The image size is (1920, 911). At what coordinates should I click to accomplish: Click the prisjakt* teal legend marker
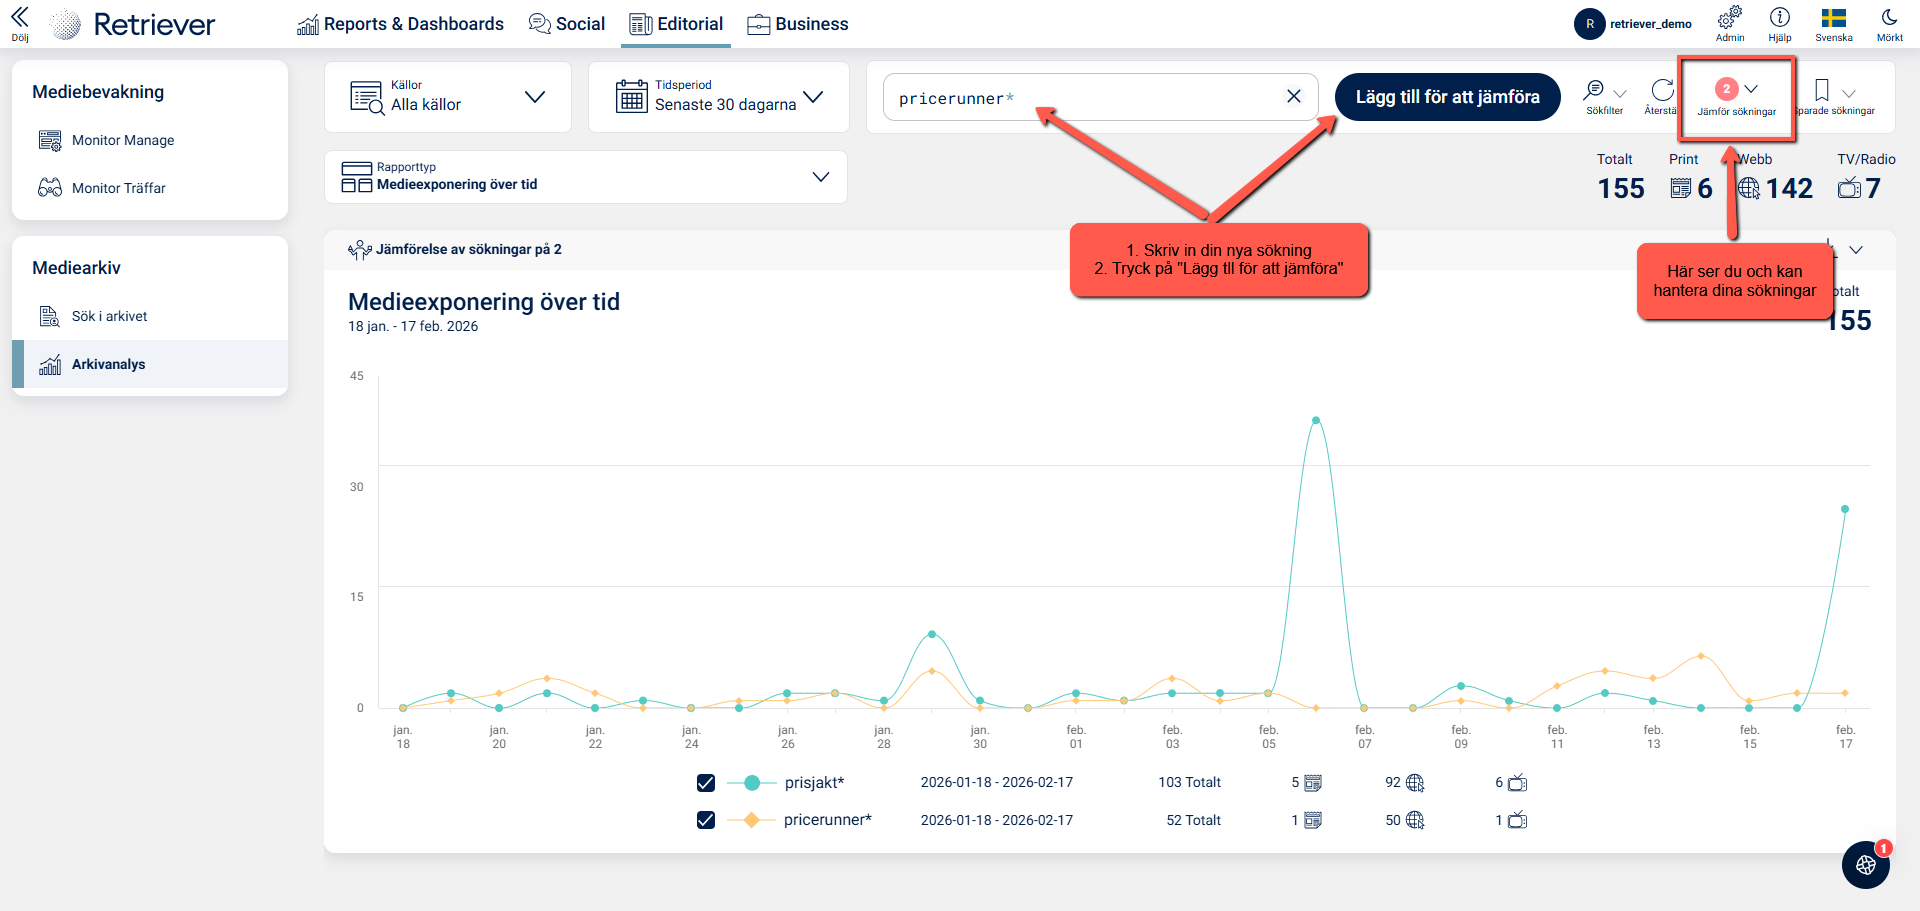pyautogui.click(x=752, y=783)
